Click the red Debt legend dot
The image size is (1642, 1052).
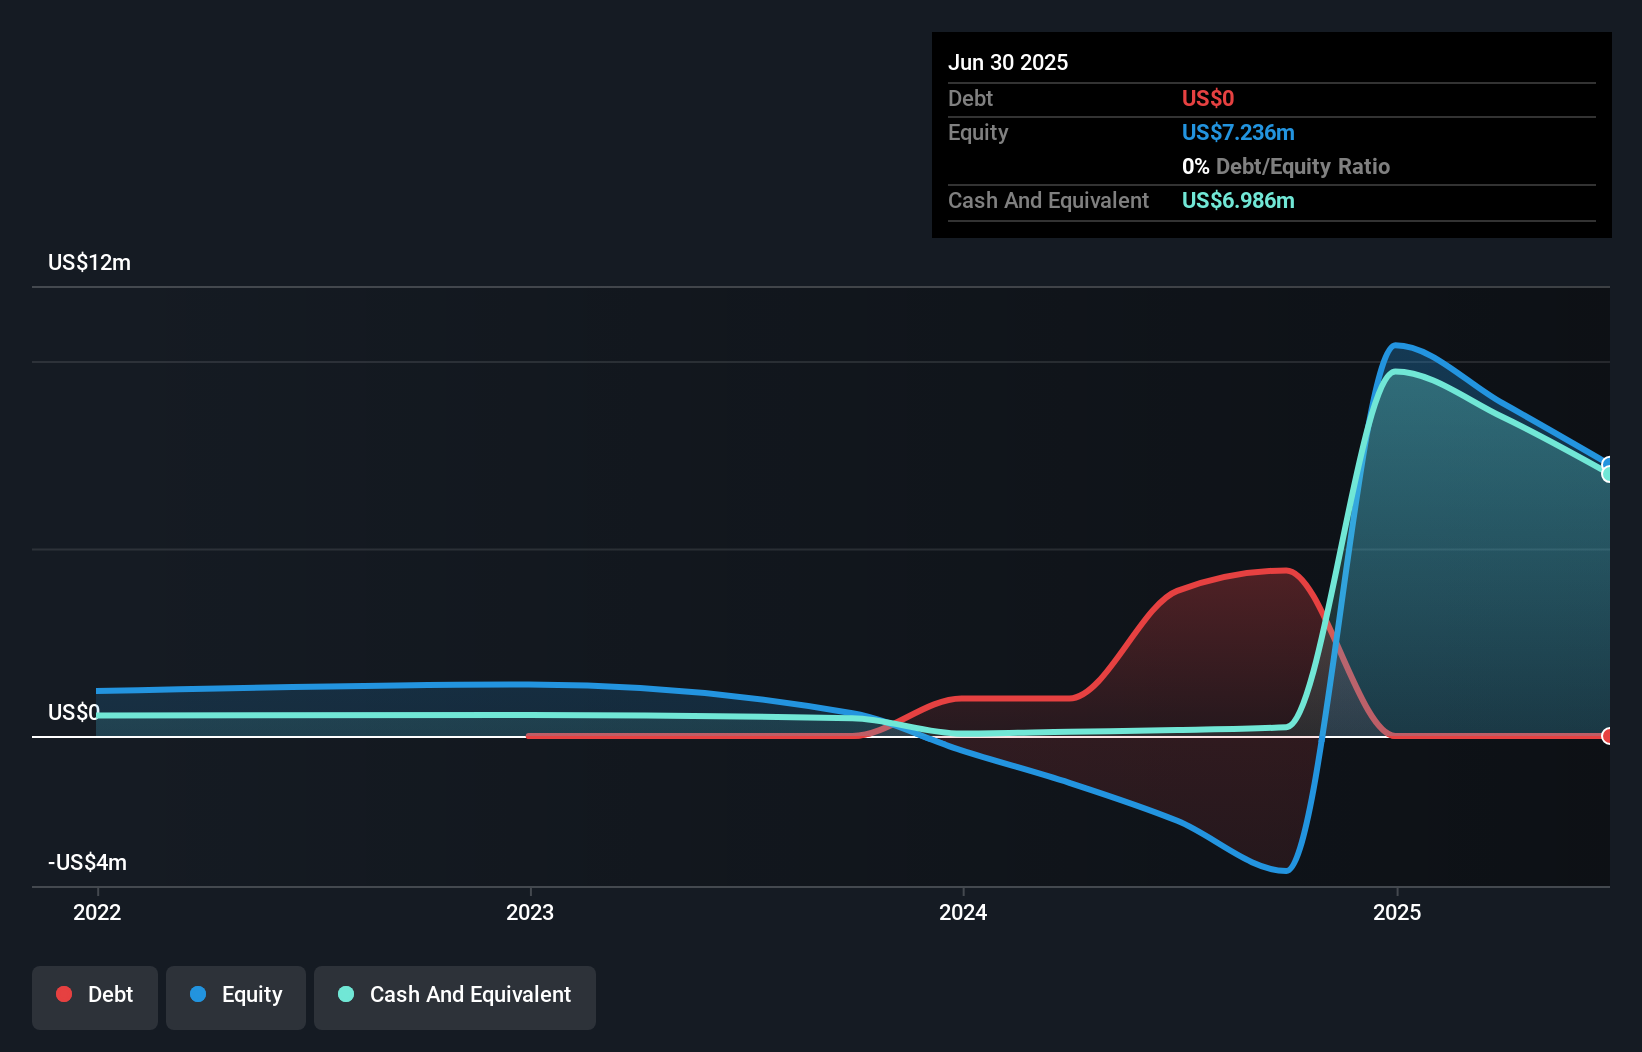tap(64, 994)
